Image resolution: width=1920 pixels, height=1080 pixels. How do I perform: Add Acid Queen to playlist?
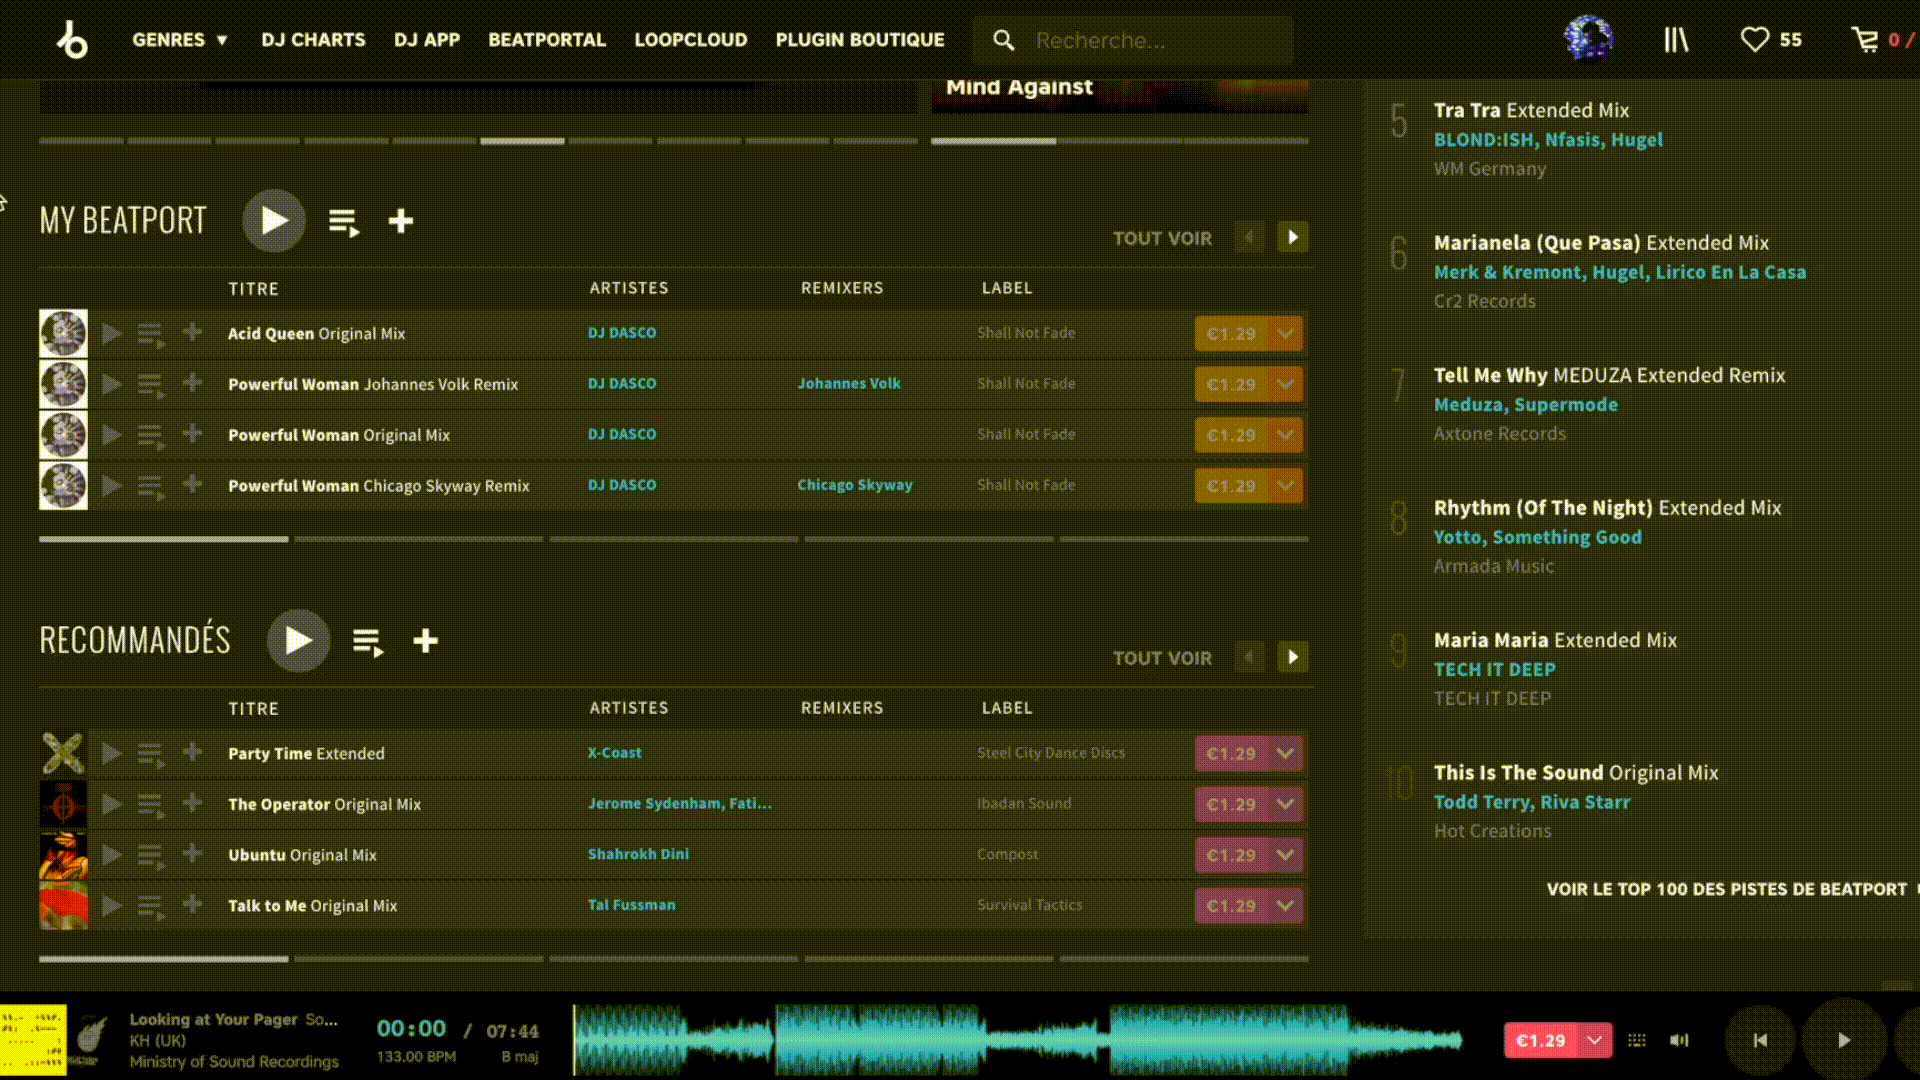click(192, 332)
